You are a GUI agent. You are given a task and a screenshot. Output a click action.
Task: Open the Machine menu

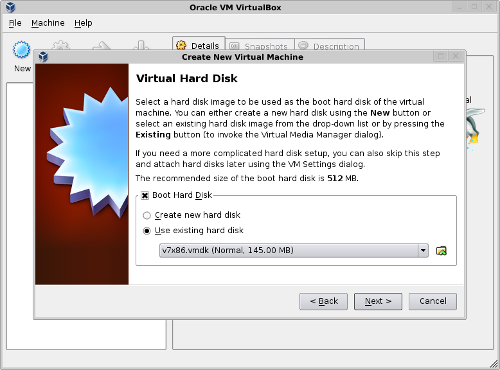48,23
